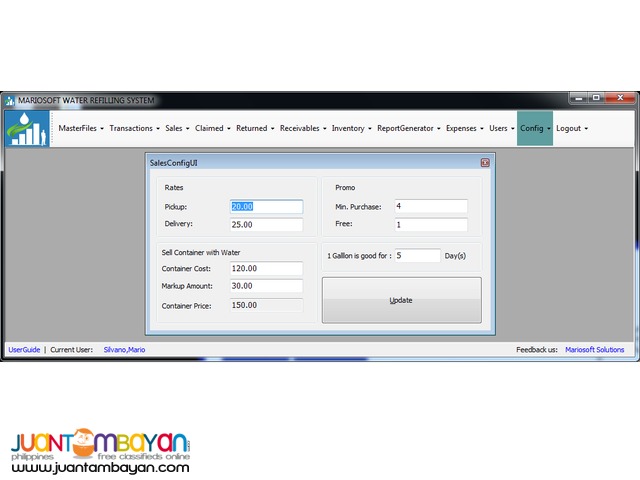Click the SalesConfigUI dialog title

click(173, 163)
